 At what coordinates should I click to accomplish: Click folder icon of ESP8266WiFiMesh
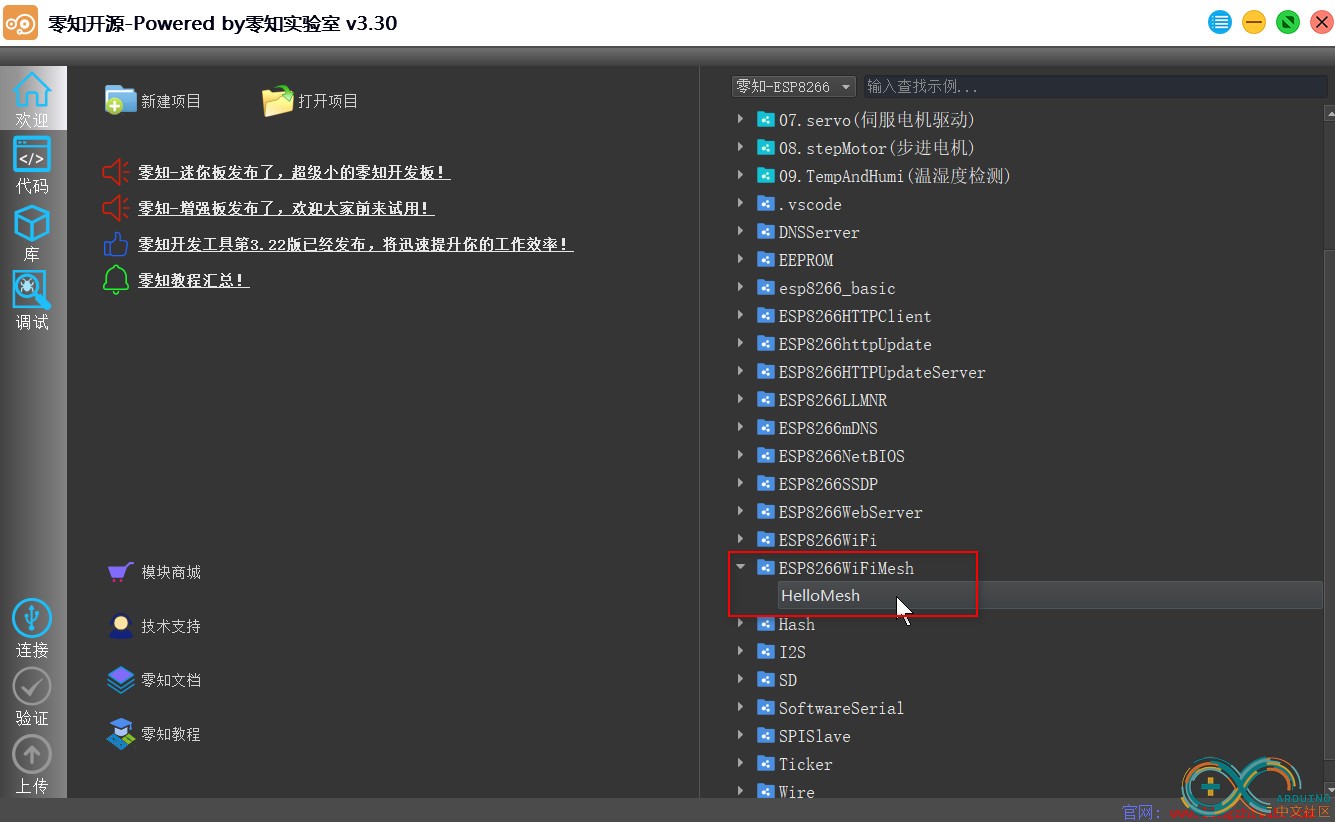pyautogui.click(x=766, y=567)
